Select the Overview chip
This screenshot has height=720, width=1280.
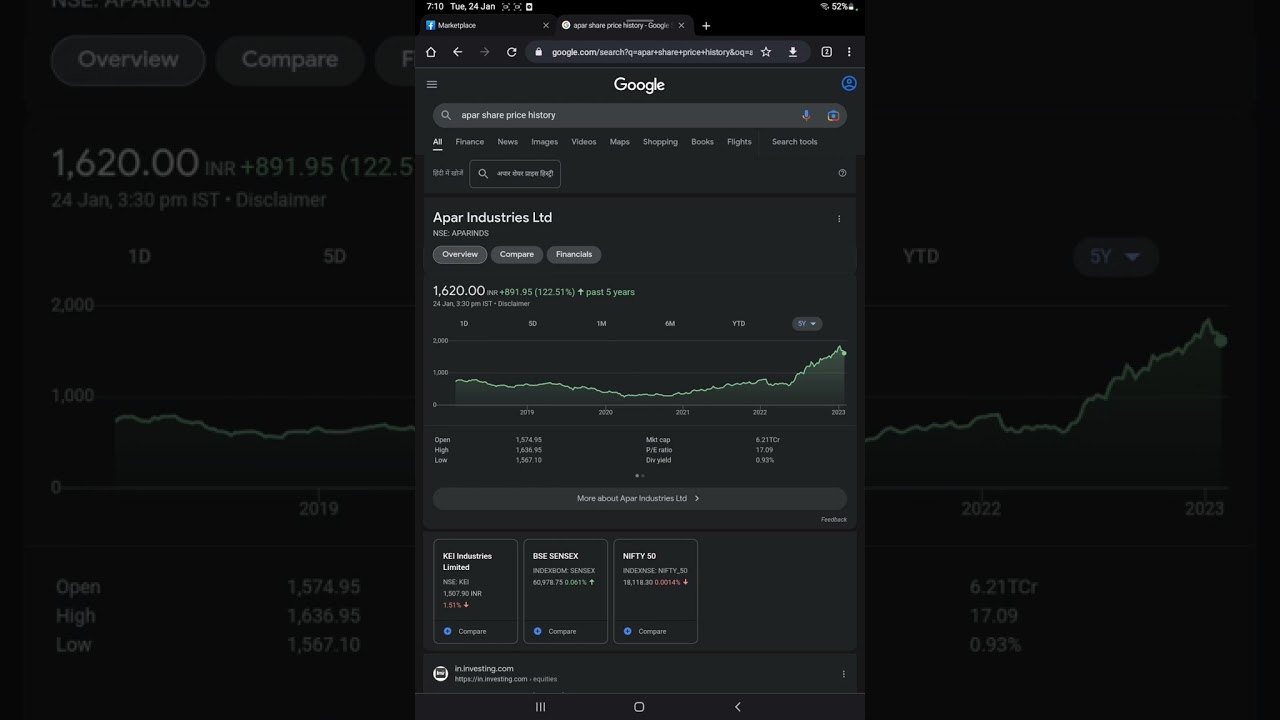[x=460, y=254]
